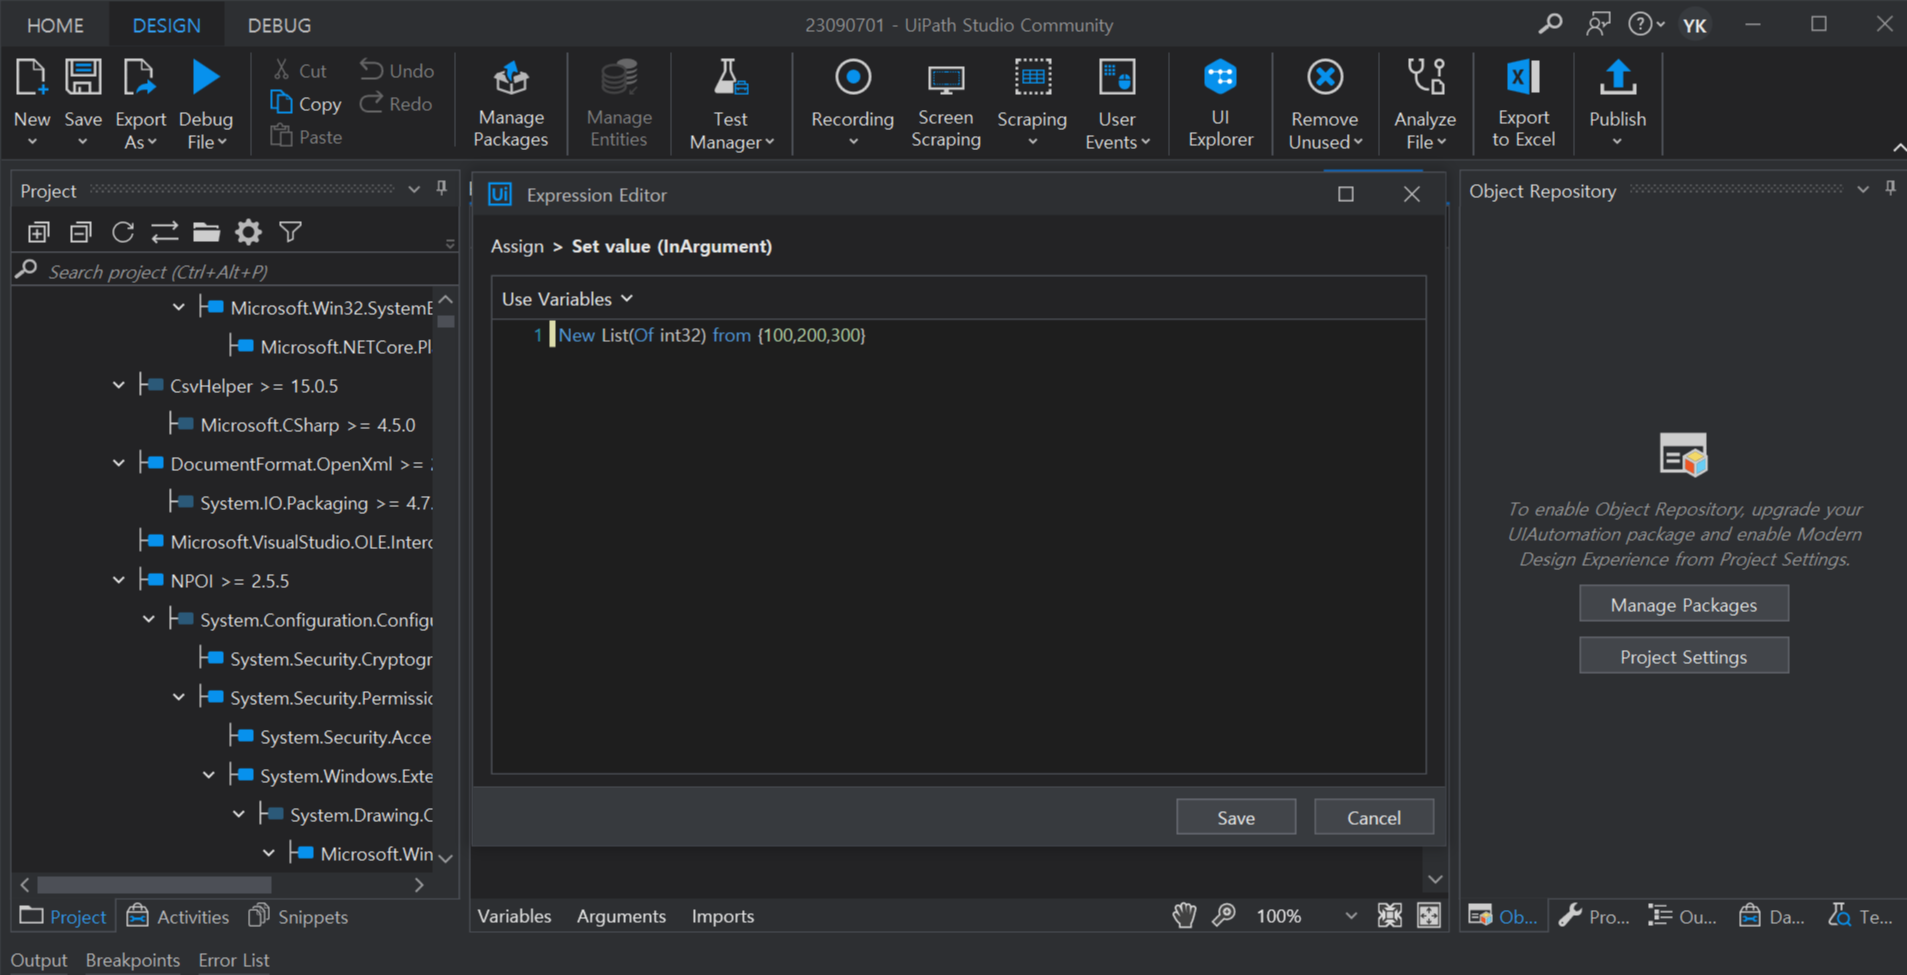The width and height of the screenshot is (1907, 975).
Task: Open the Imports panel
Action: click(x=723, y=916)
